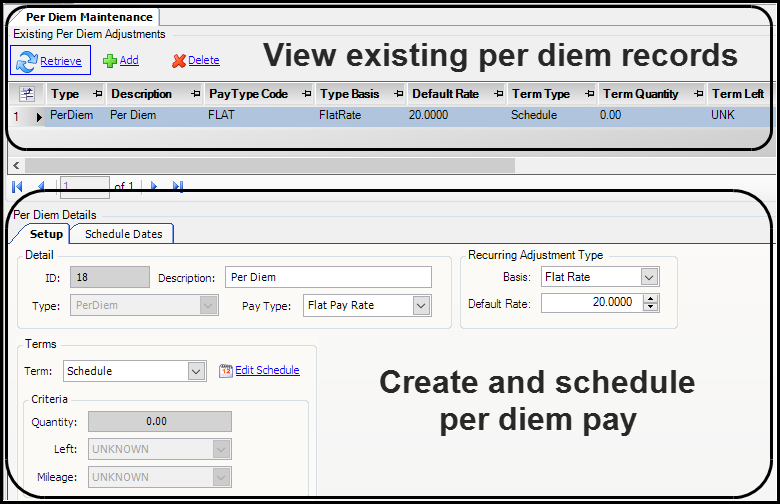Screen dimensions: 780x504
Task: Open the Term Schedule dropdown
Action: pyautogui.click(x=196, y=371)
